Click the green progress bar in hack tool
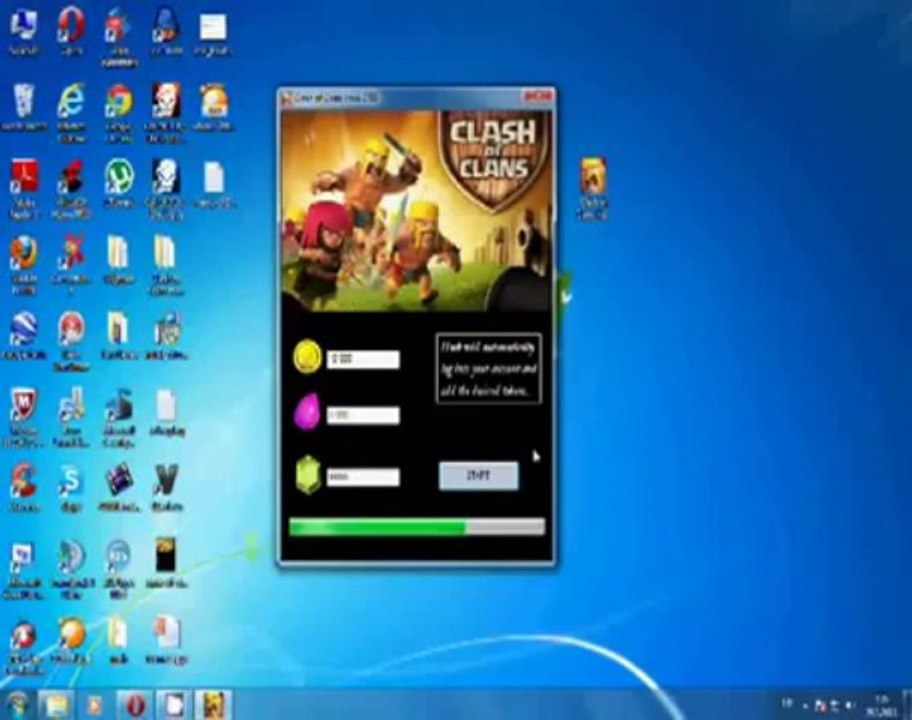The width and height of the screenshot is (912, 720). point(417,527)
